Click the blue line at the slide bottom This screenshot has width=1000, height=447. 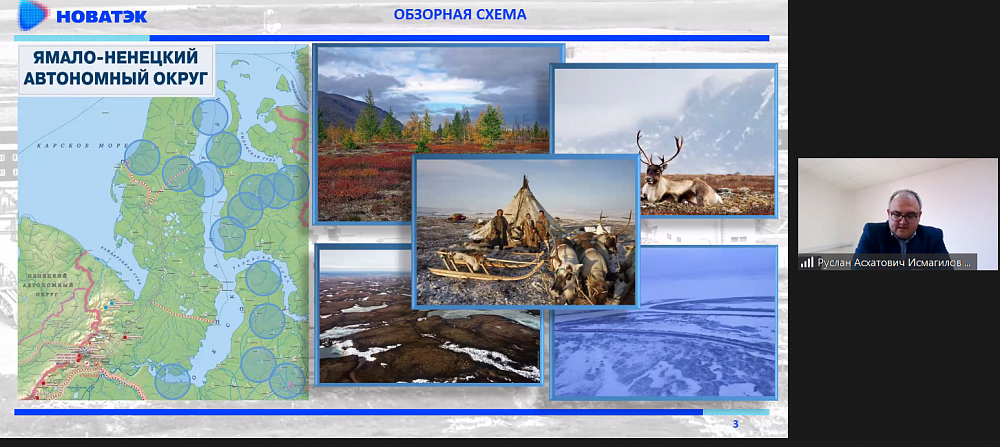360,411
